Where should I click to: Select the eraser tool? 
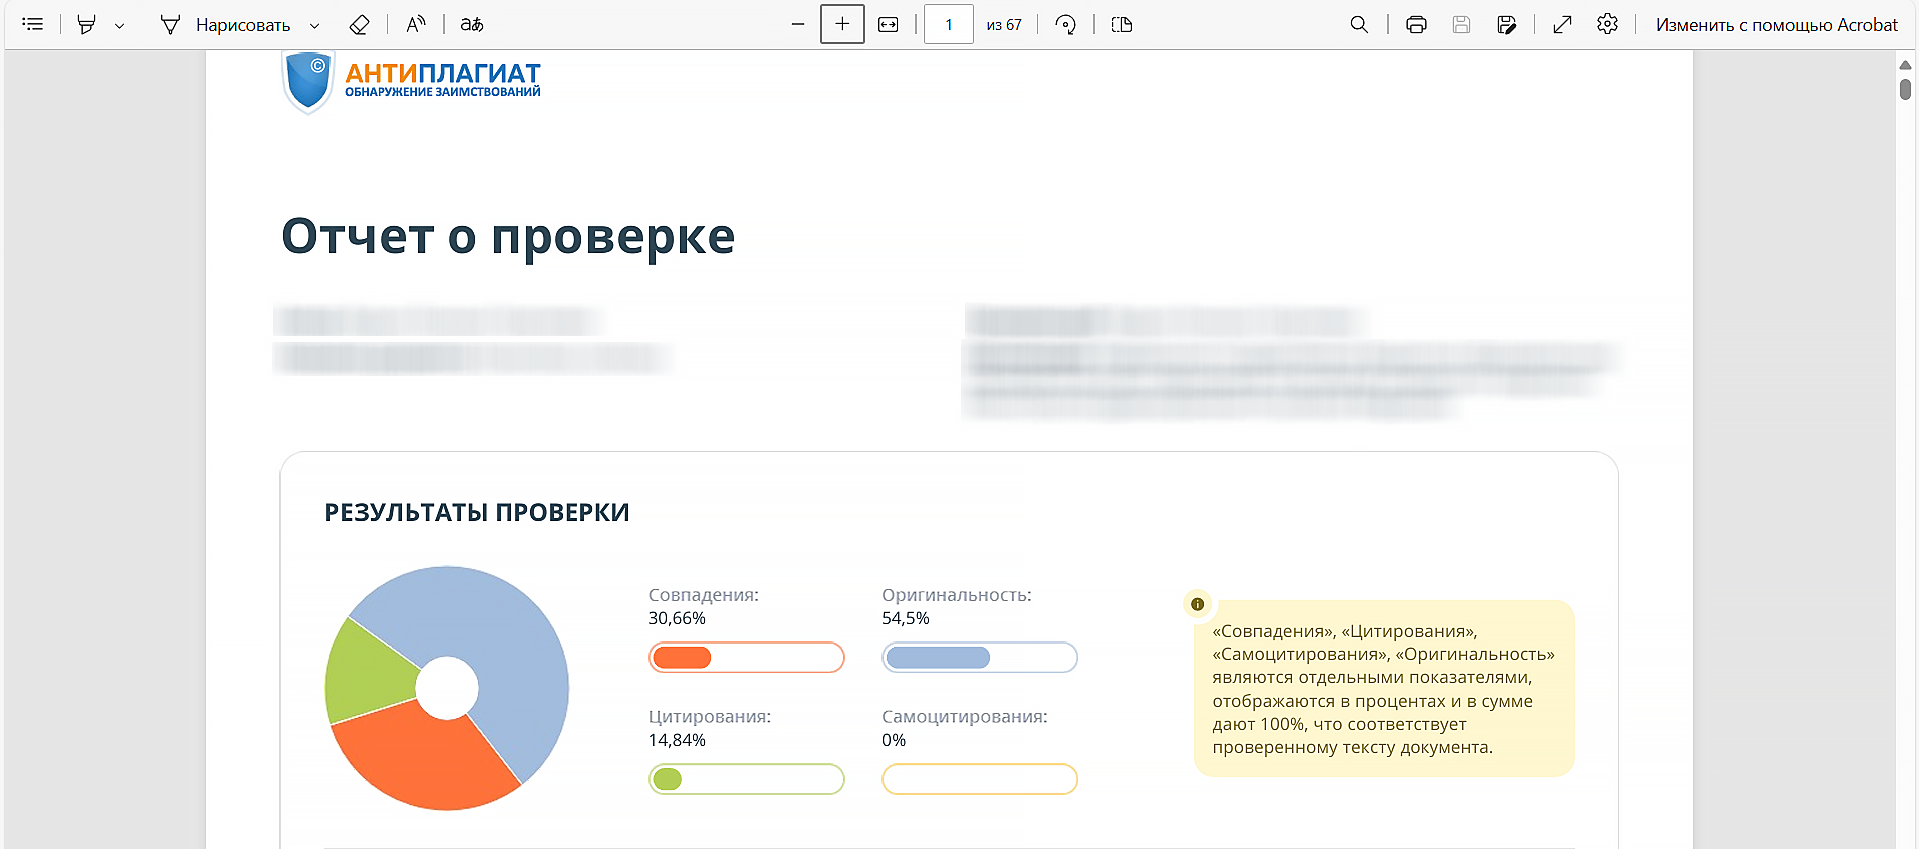(360, 25)
